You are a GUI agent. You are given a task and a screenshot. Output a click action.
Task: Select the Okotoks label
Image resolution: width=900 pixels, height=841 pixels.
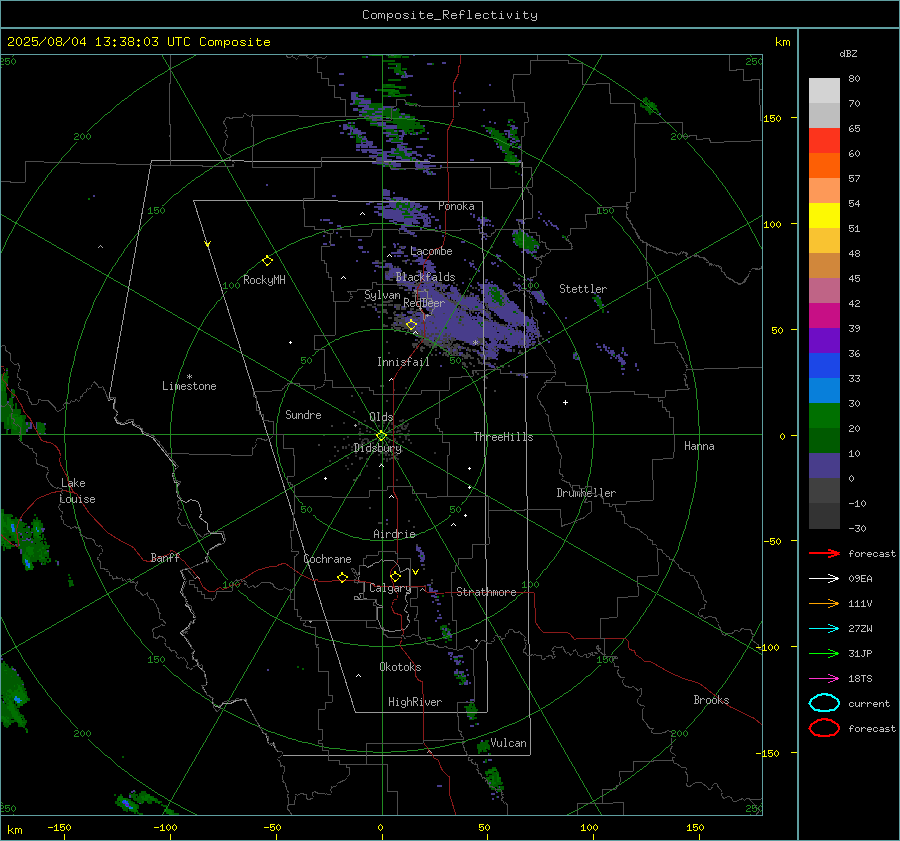(x=400, y=667)
